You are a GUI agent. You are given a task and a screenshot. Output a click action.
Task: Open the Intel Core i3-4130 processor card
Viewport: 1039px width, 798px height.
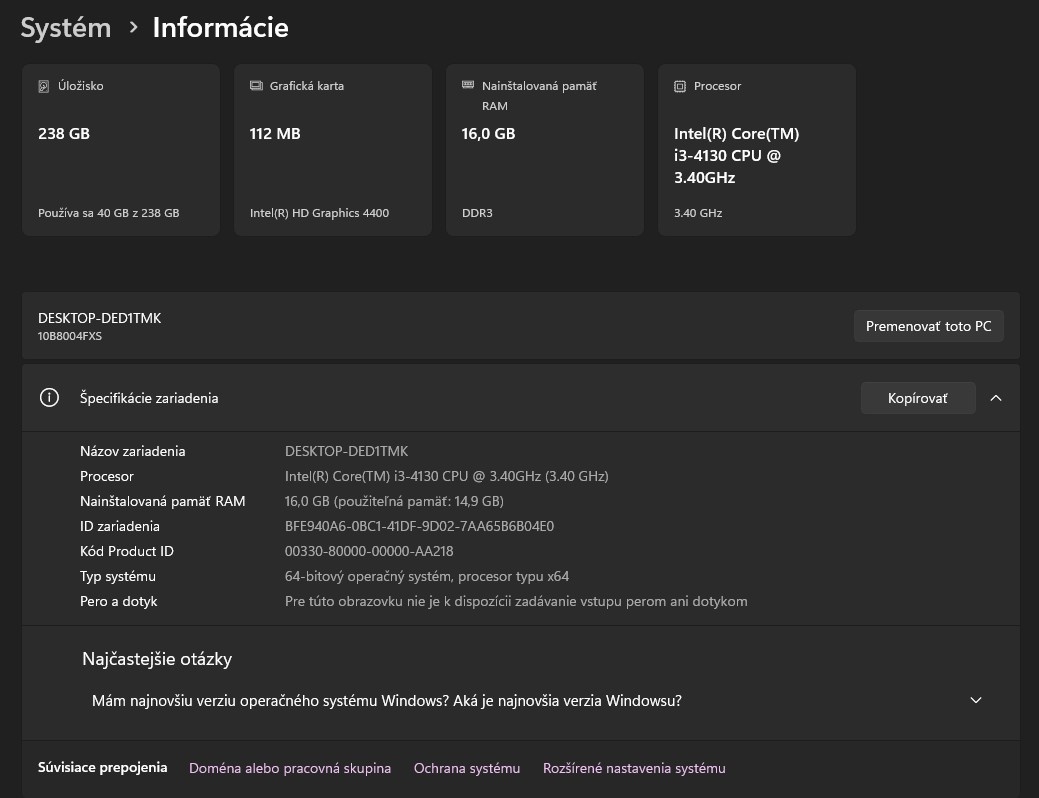[x=756, y=149]
